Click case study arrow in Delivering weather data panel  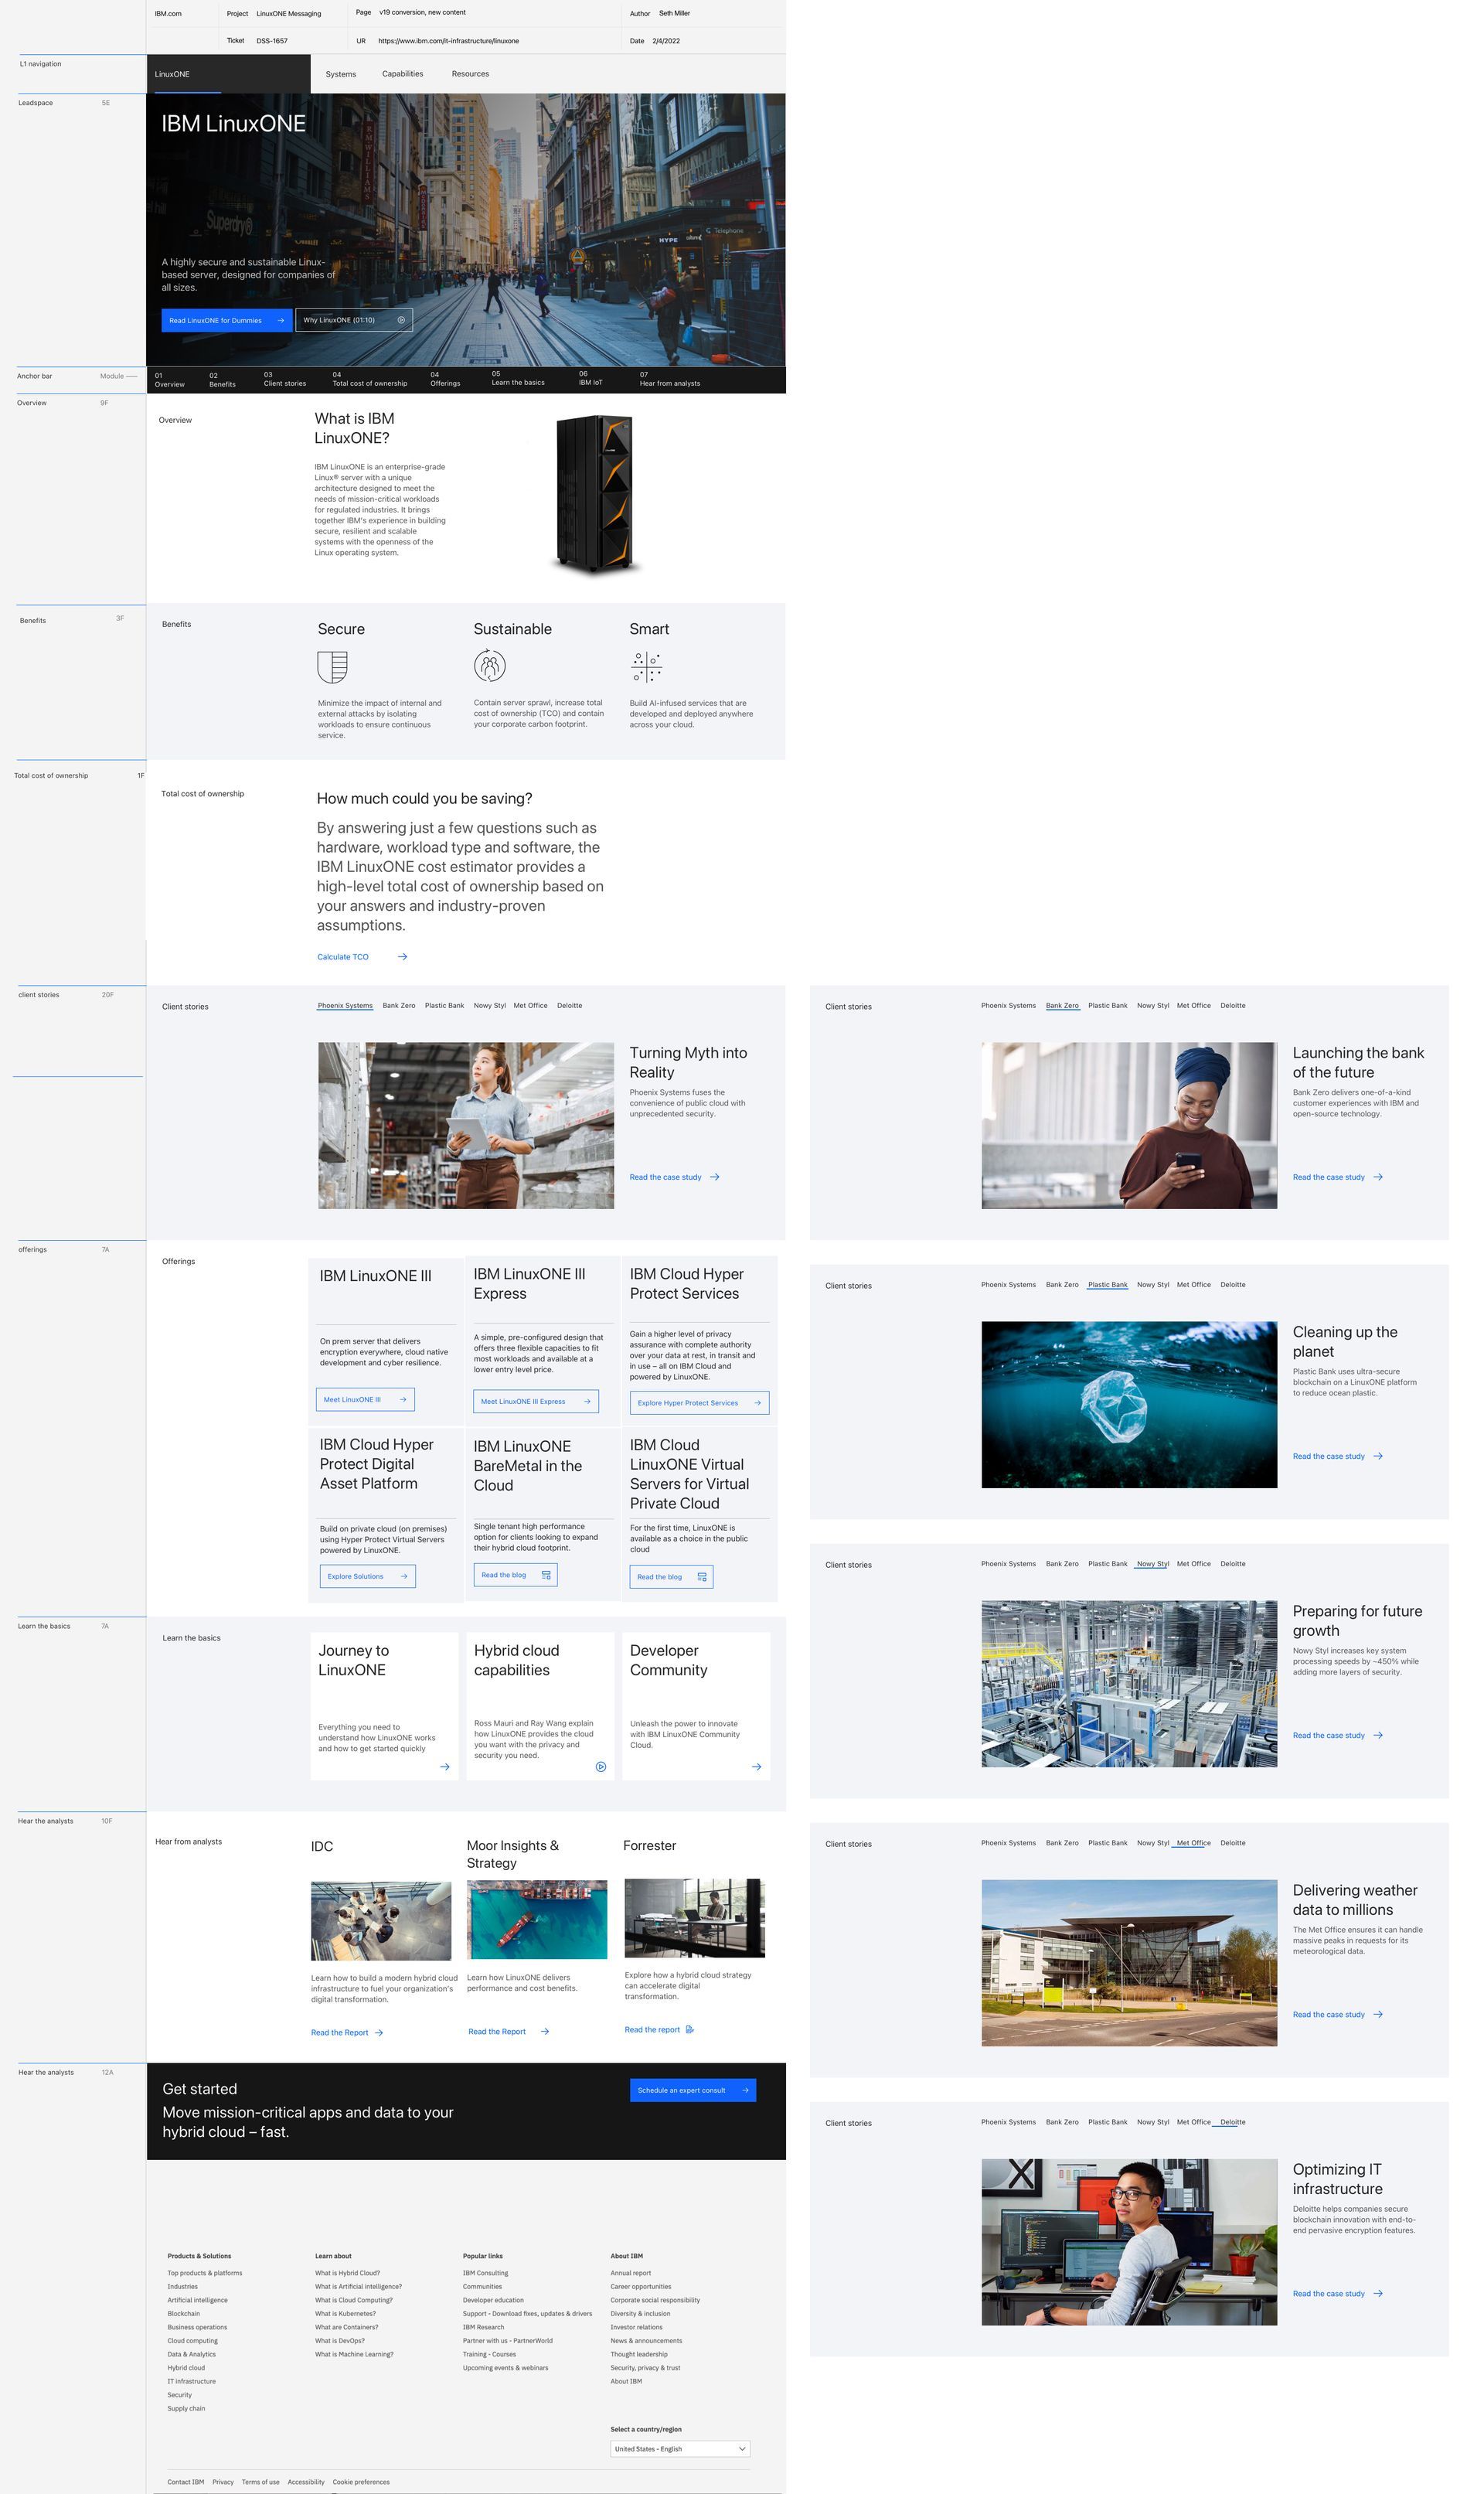1378,2014
